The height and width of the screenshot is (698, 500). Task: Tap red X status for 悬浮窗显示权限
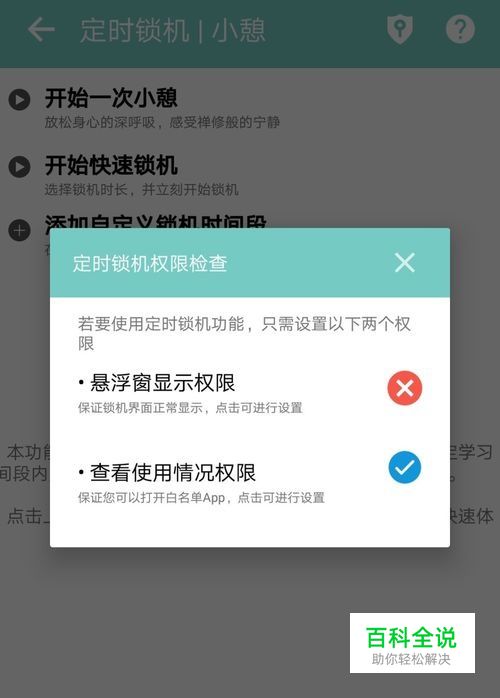(x=405, y=388)
